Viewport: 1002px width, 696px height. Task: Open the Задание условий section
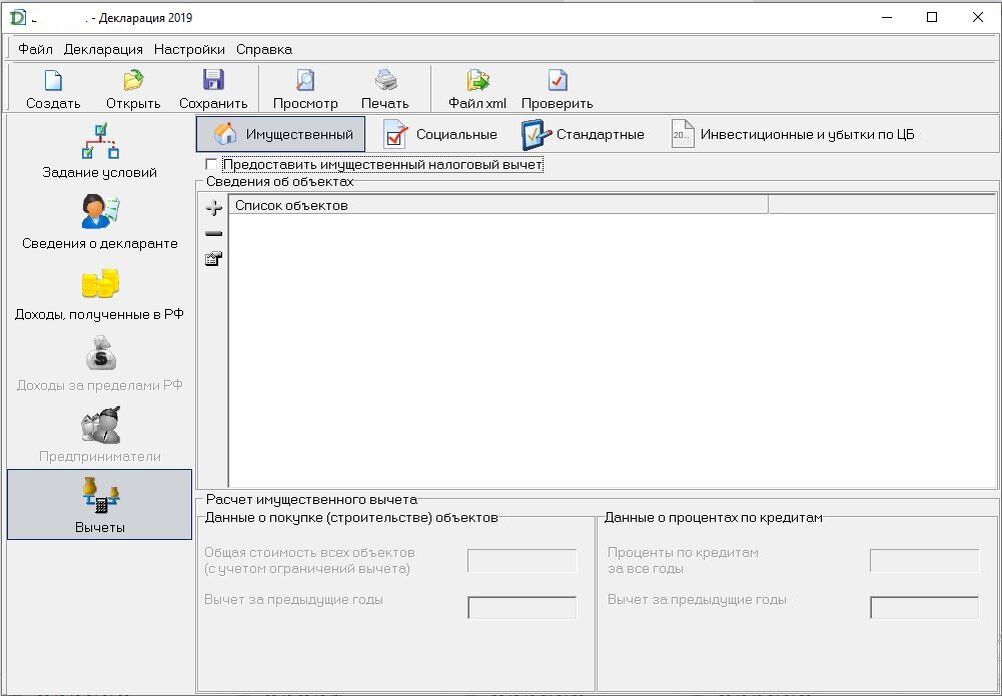tap(99, 151)
